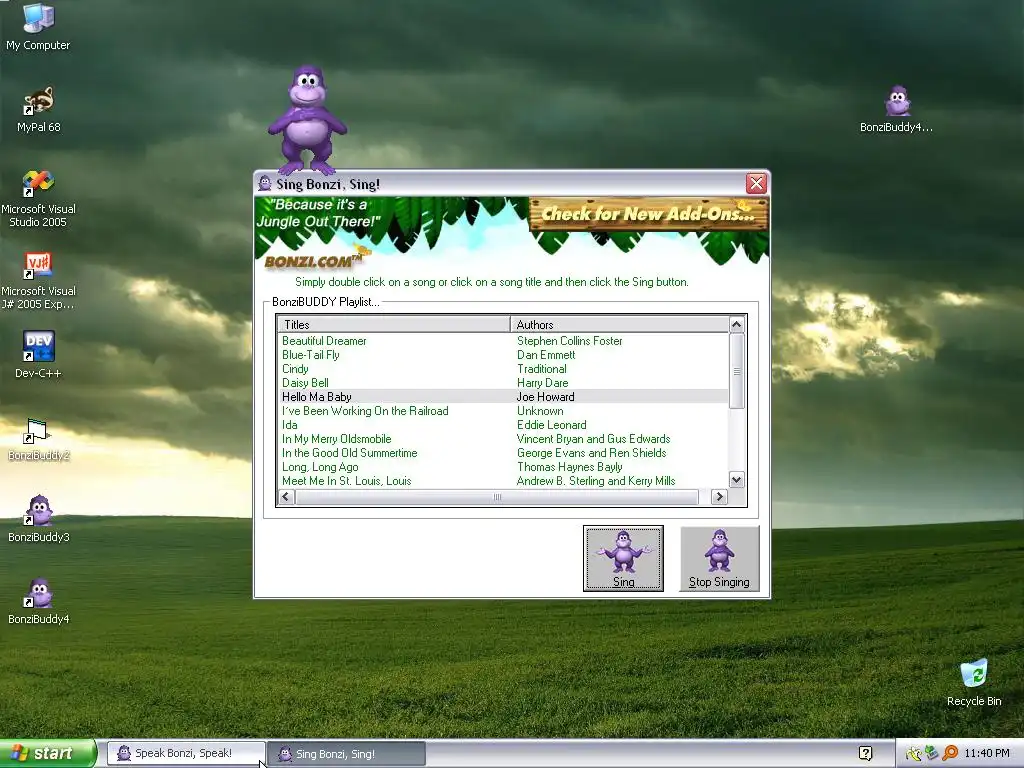This screenshot has width=1024, height=768.
Task: Select the BonziBuddy2 desktop shortcut
Action: tap(39, 440)
